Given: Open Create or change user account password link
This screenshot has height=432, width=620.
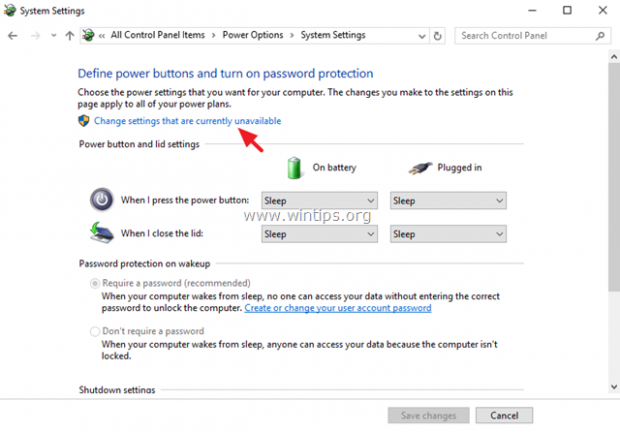Looking at the screenshot, I should (338, 308).
